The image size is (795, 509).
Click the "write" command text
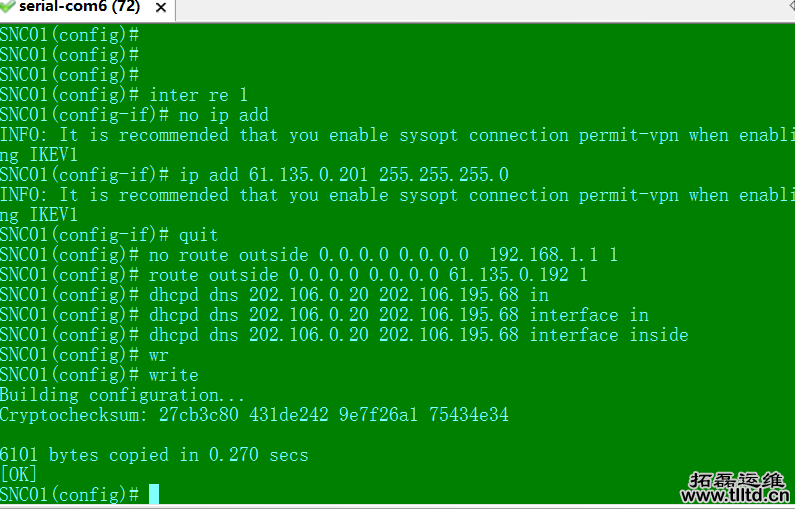pos(173,375)
